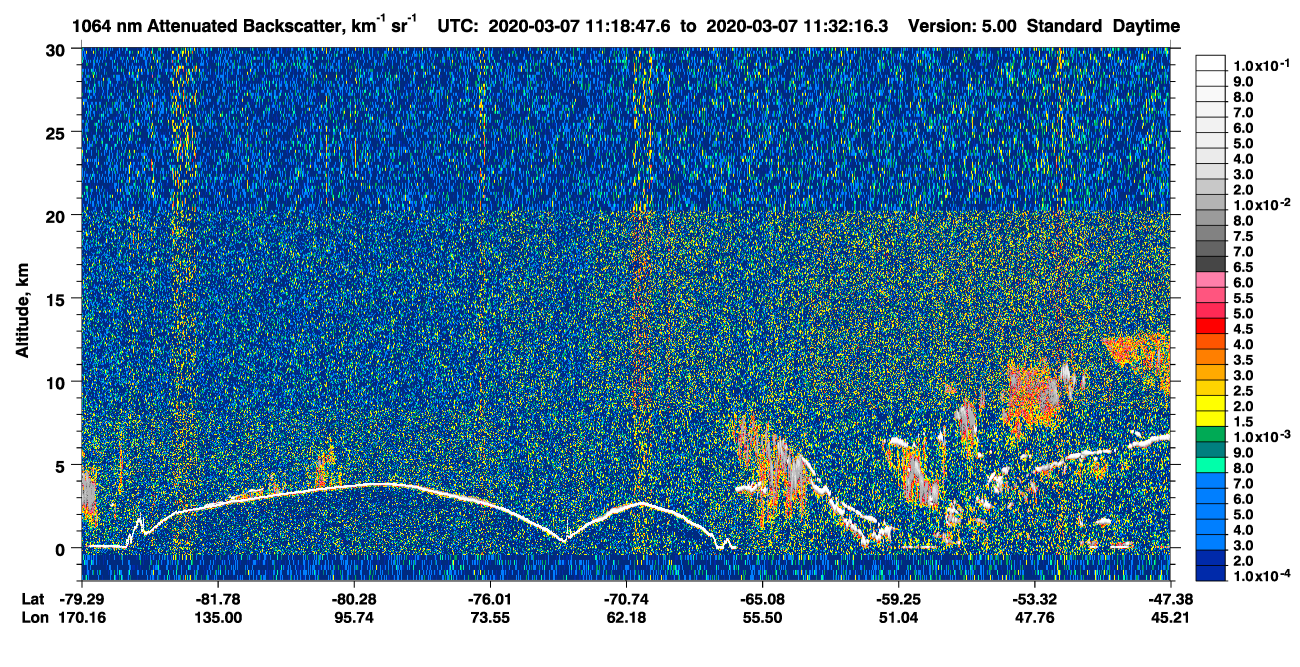Click the colorbar label "1.0x10-4"
Viewport: 1300px width, 667px height.
(1260, 576)
